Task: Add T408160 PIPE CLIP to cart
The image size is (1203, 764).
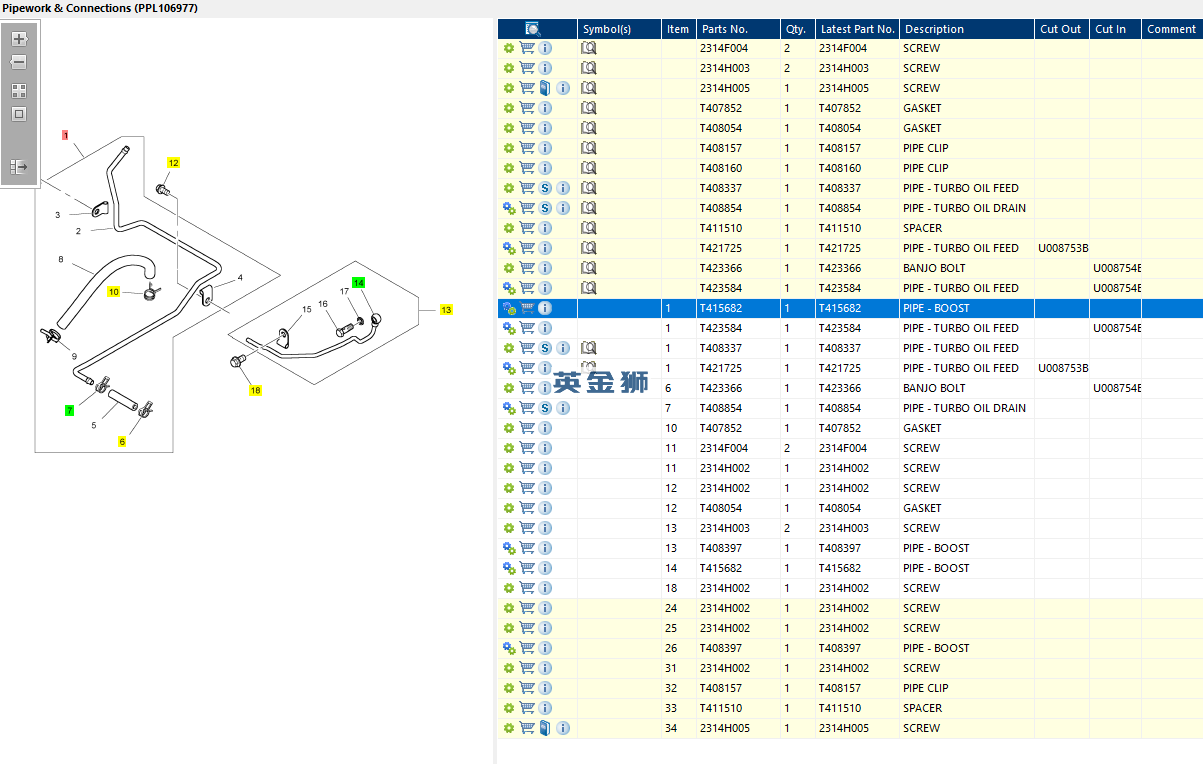Action: pos(527,168)
